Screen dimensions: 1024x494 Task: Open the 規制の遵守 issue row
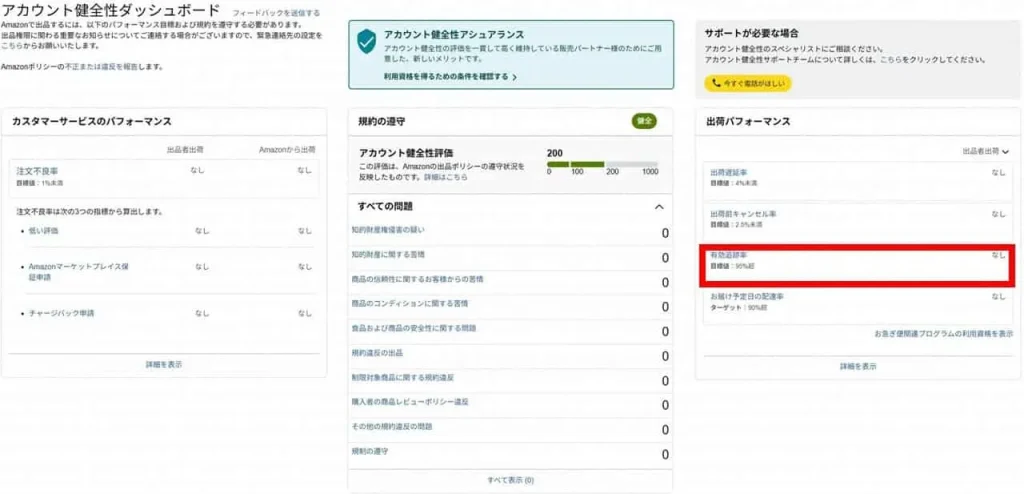511,455
